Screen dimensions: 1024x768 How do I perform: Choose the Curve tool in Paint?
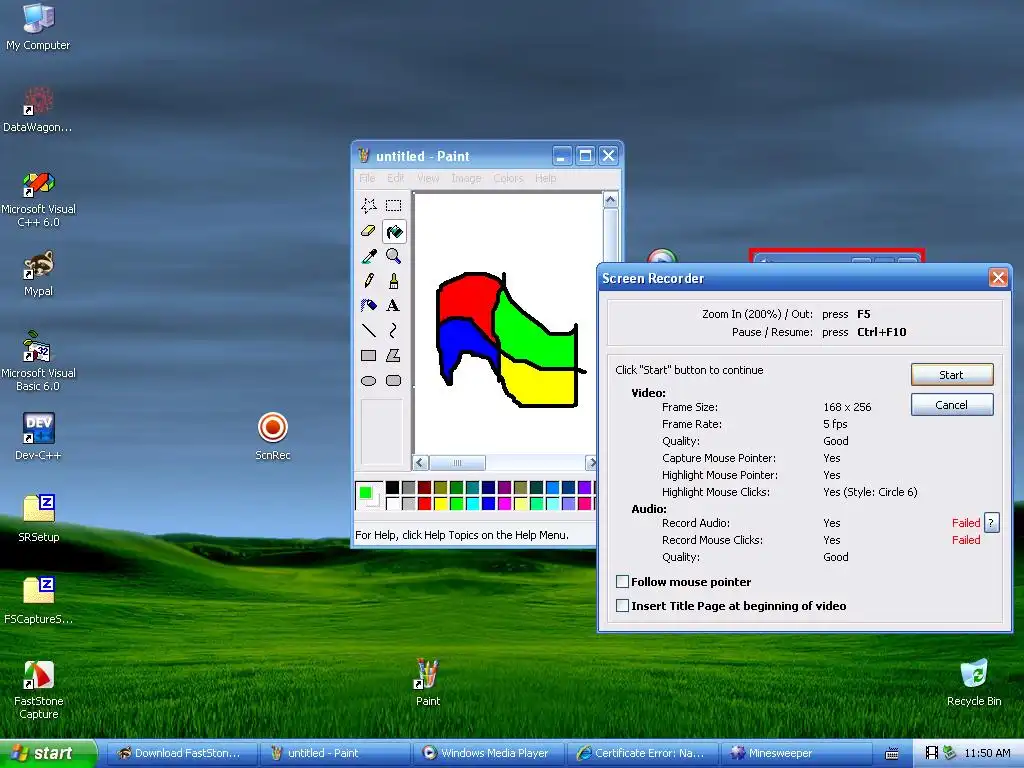point(393,330)
